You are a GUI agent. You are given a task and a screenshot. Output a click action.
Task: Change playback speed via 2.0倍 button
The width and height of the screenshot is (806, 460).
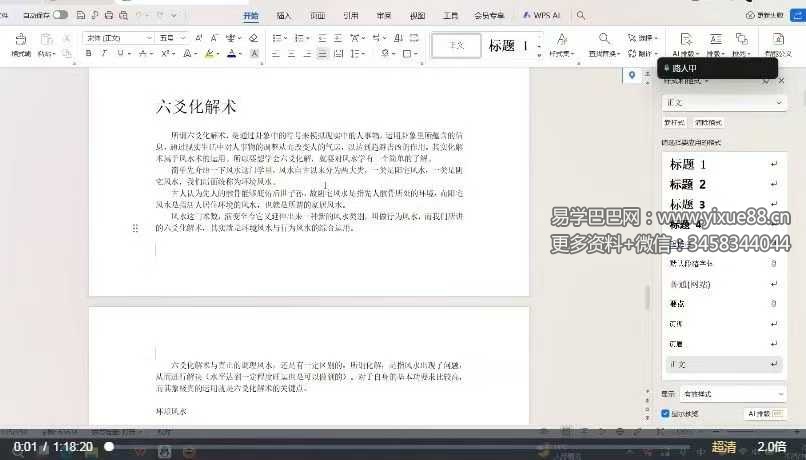[x=772, y=447]
